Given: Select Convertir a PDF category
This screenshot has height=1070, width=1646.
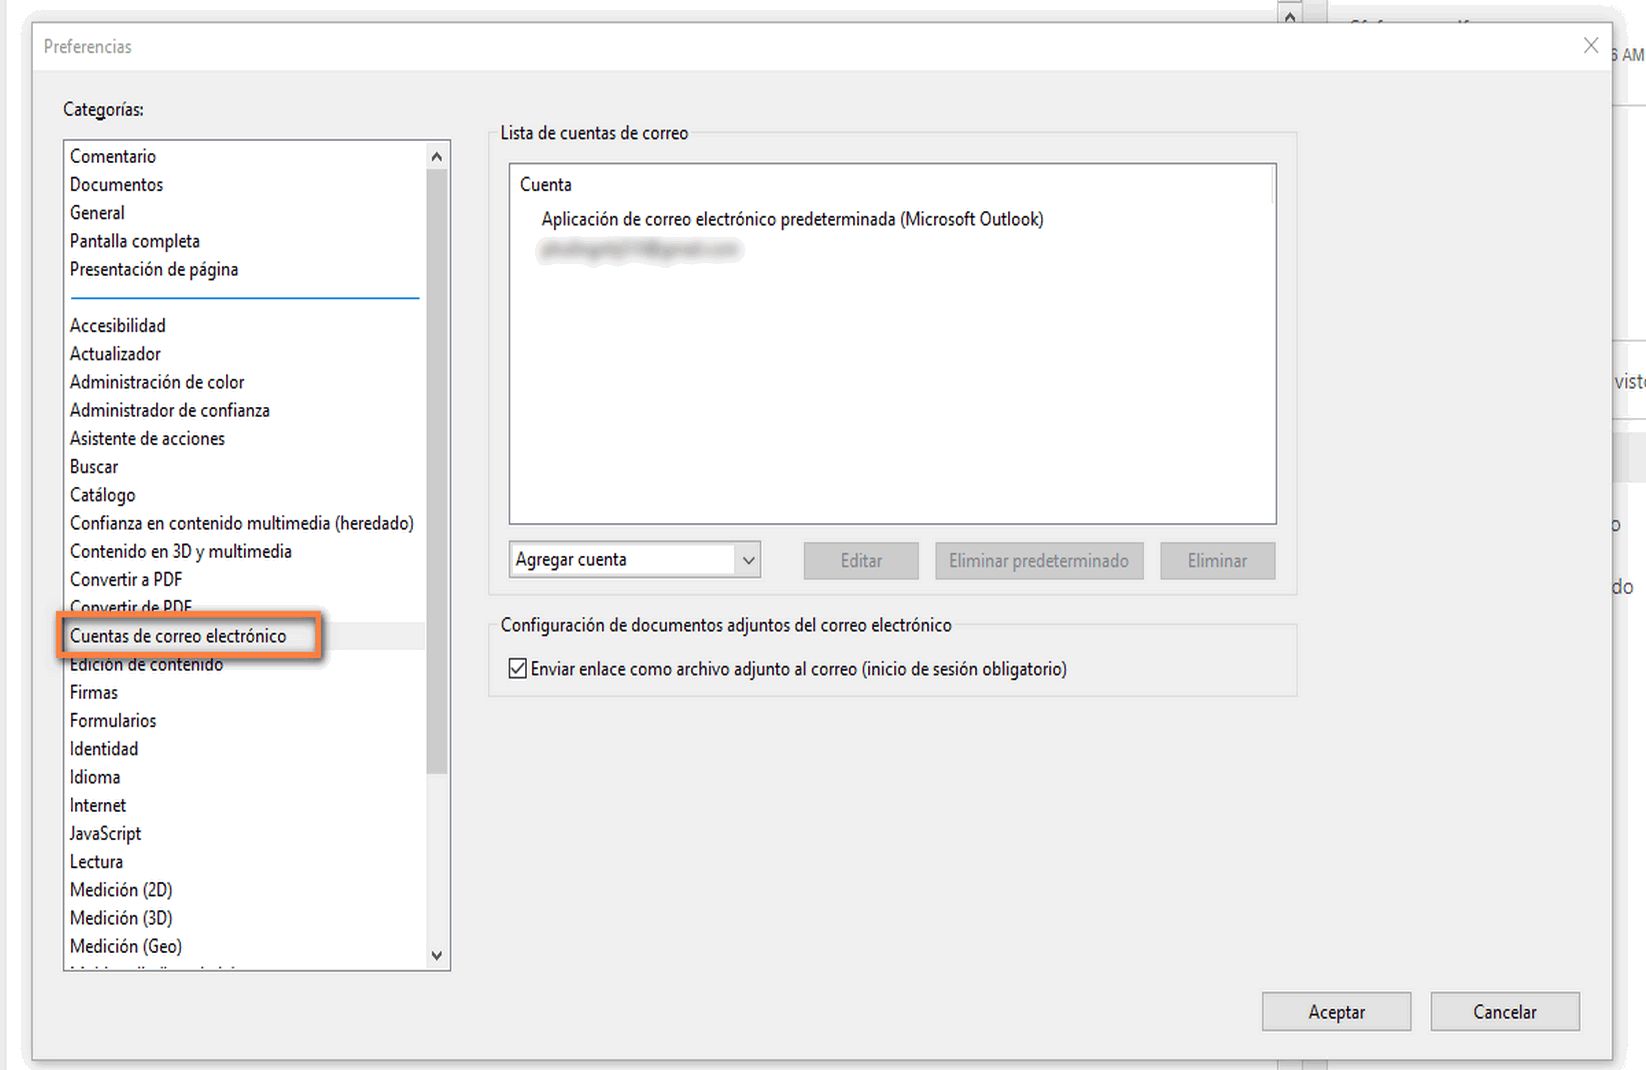Looking at the screenshot, I should (x=126, y=579).
